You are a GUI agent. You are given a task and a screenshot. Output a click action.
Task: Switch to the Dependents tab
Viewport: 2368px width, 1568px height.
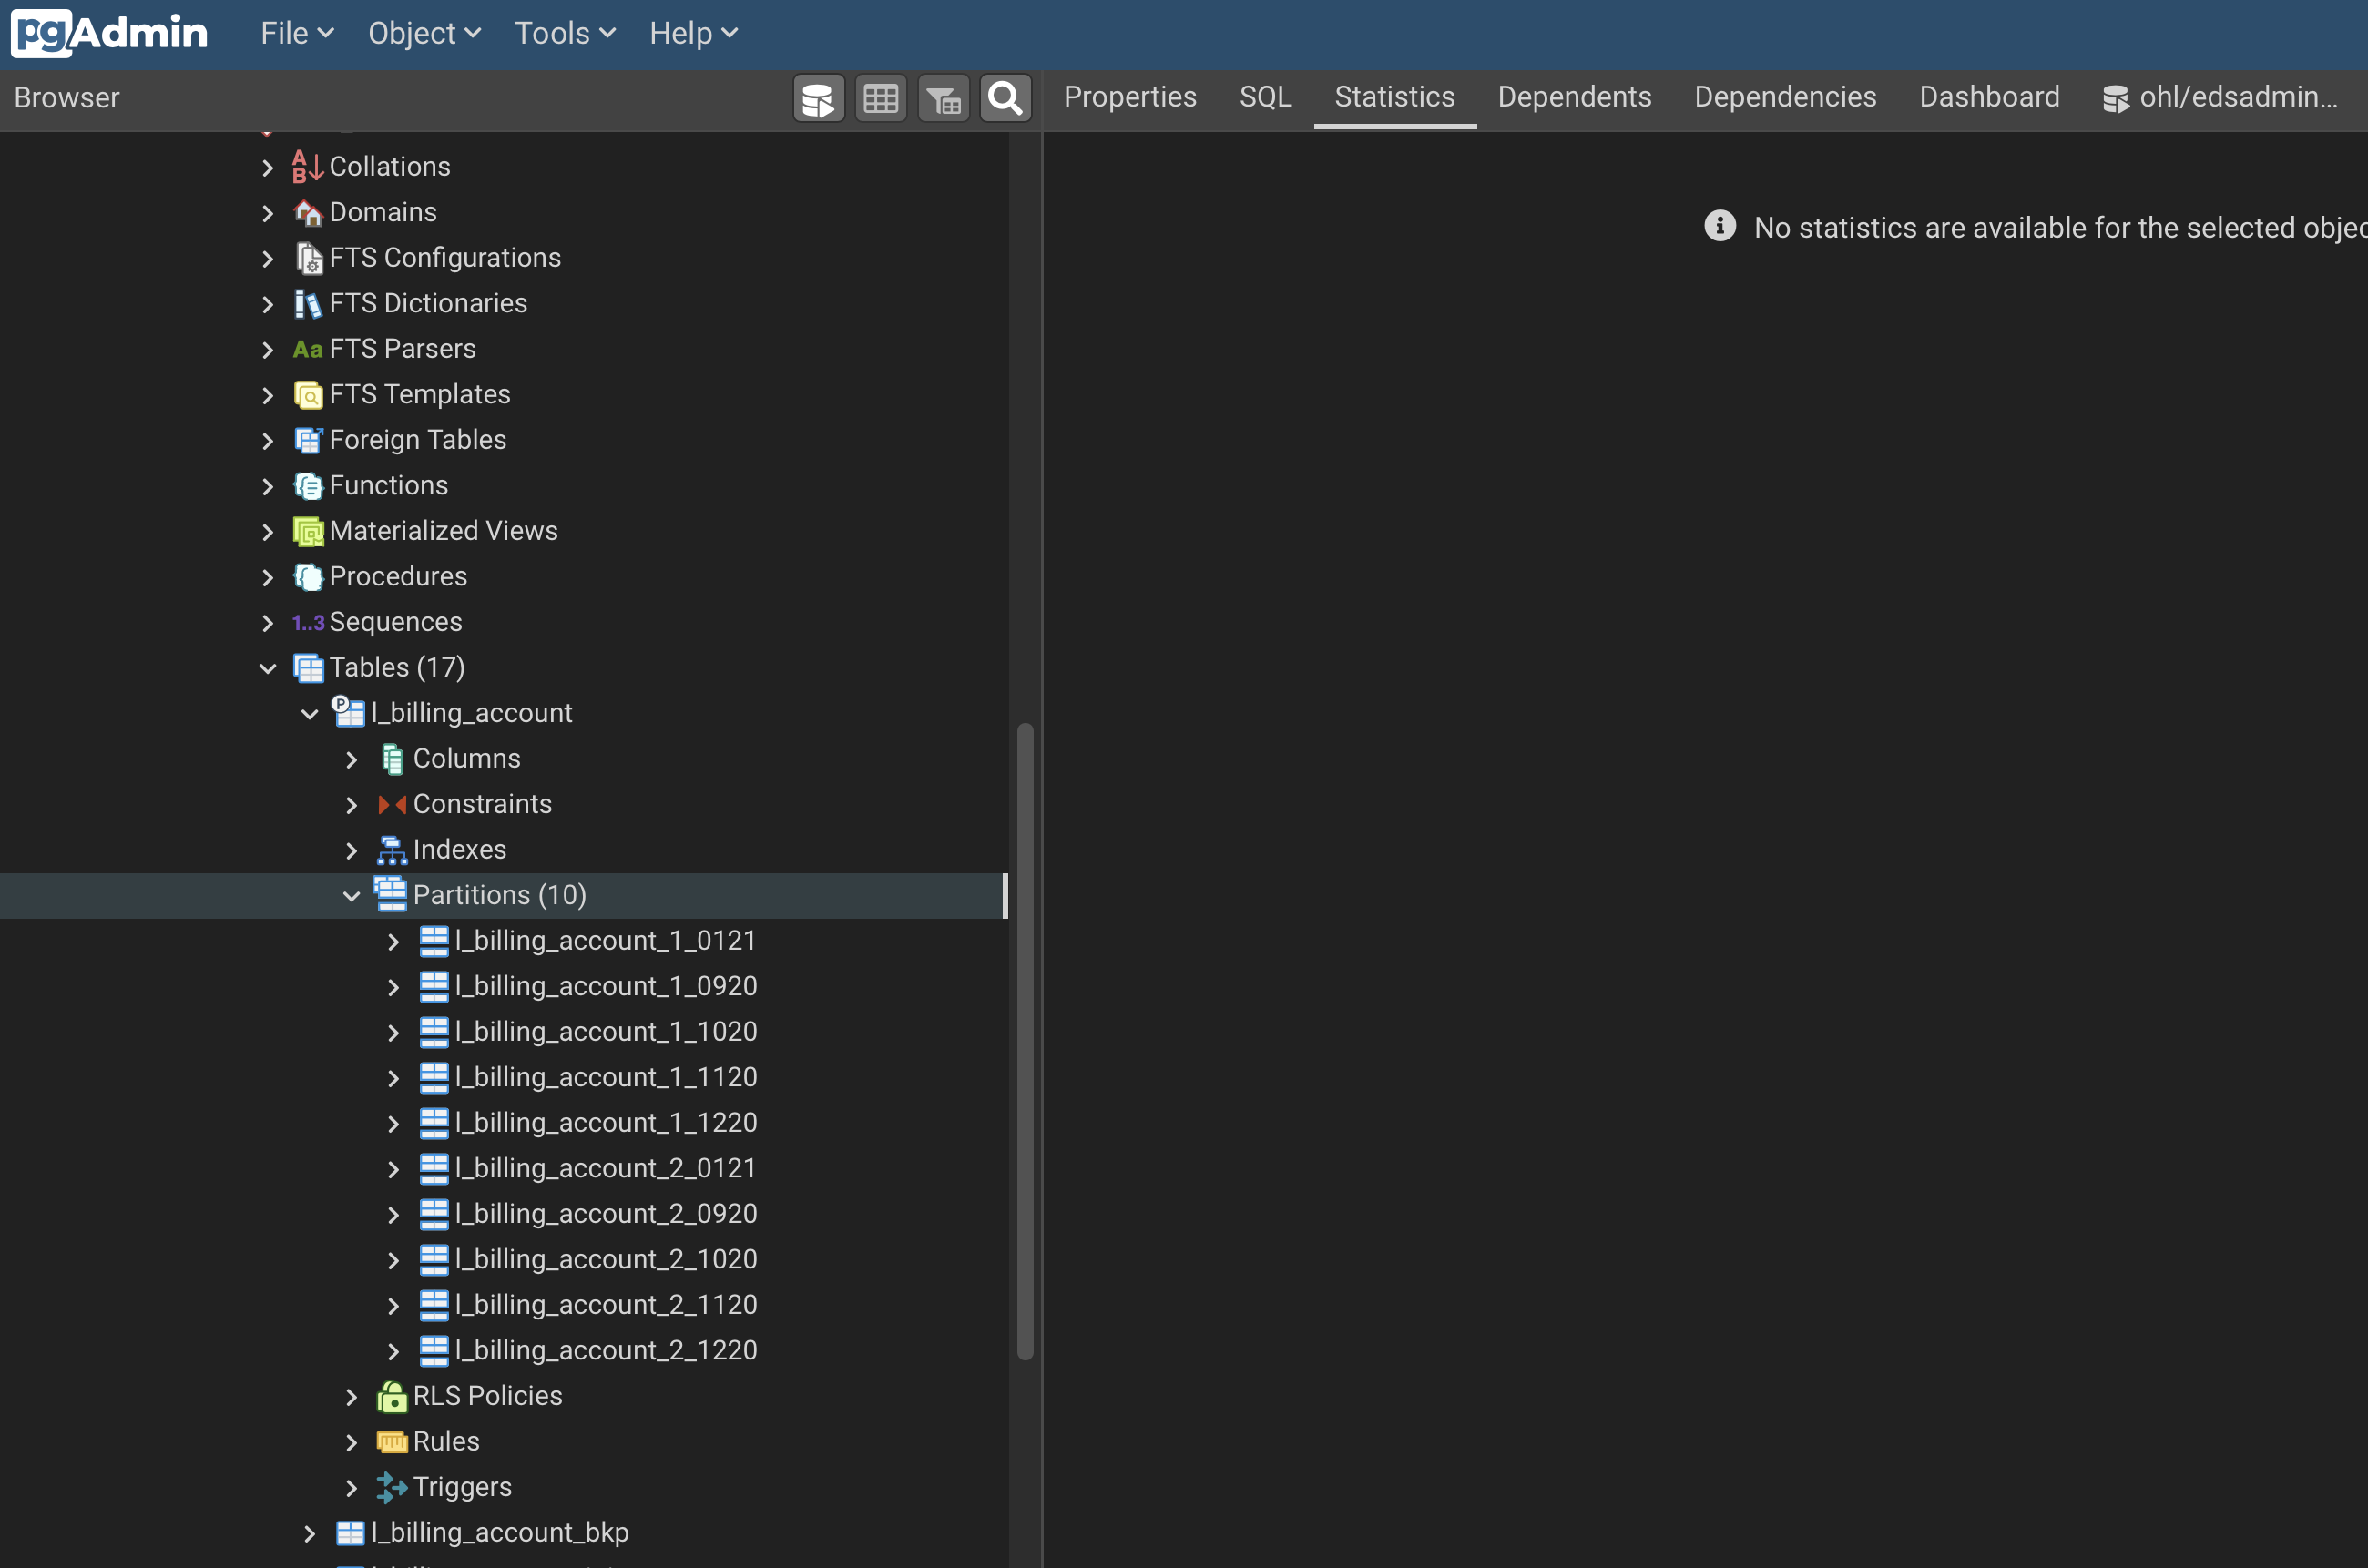(x=1574, y=97)
